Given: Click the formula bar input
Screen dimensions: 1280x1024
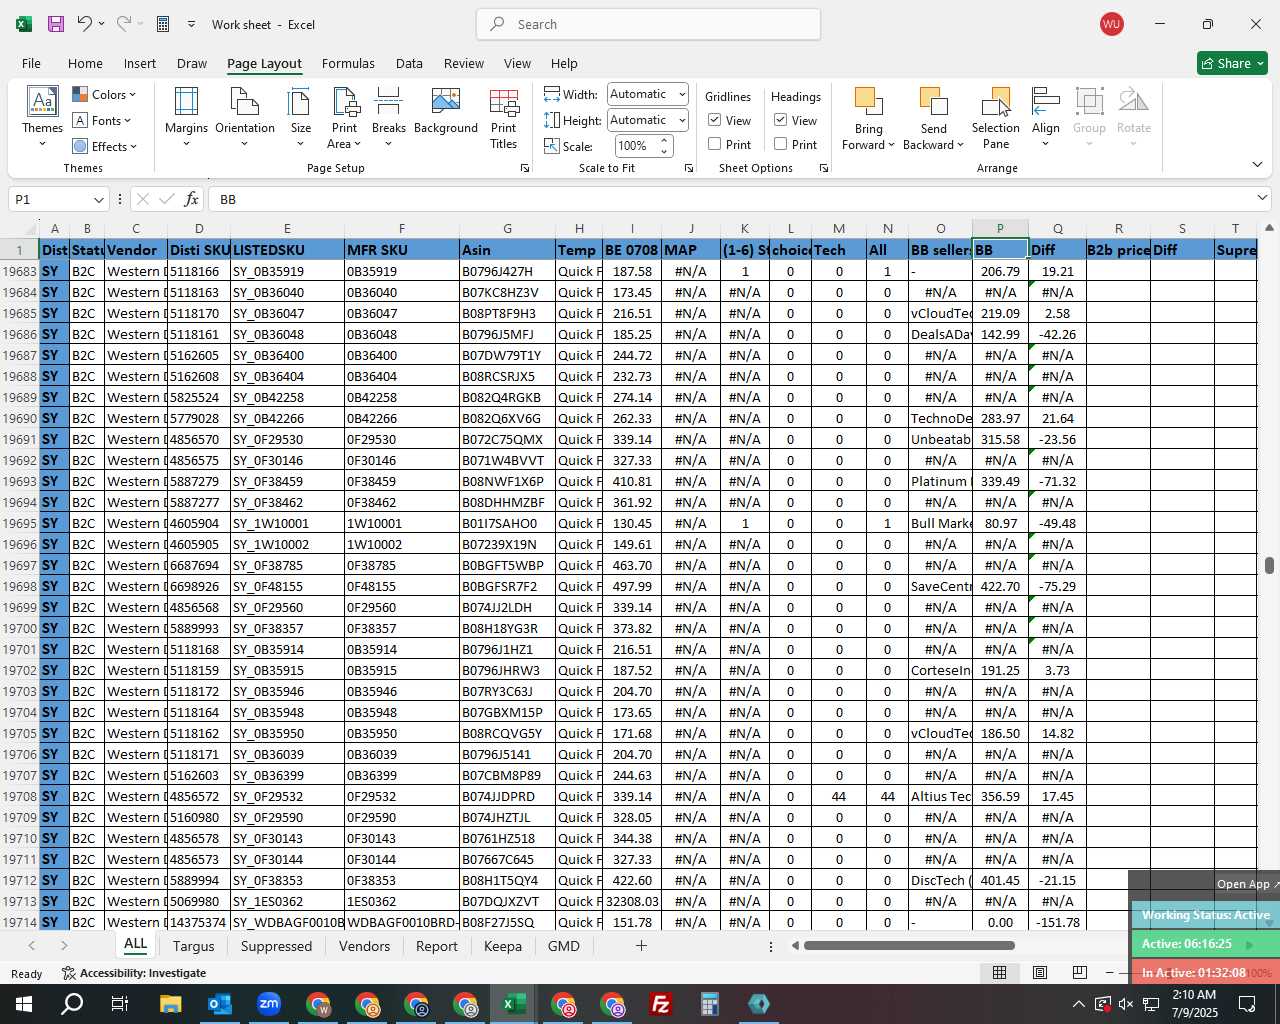Looking at the screenshot, I should tap(730, 199).
